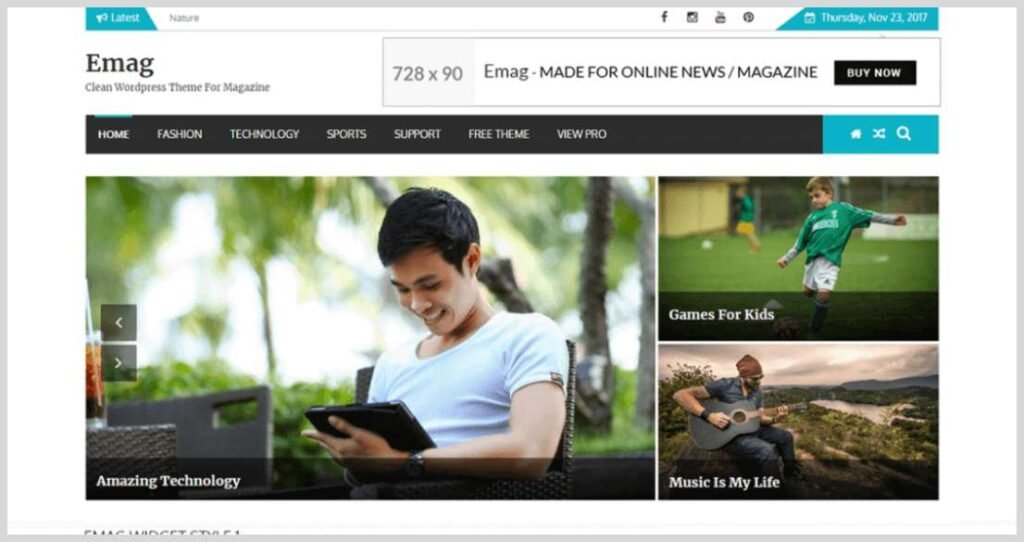Viewport: 1024px width, 542px height.
Task: Open the Music Is My Life article
Action: click(724, 483)
